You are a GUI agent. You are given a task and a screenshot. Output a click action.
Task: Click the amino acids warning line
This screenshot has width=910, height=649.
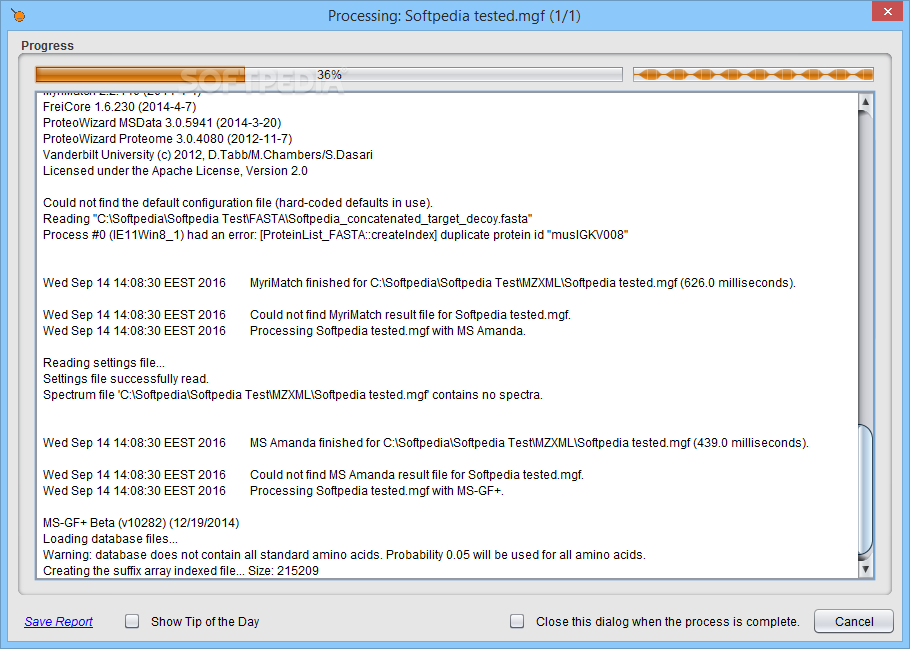pyautogui.click(x=344, y=555)
